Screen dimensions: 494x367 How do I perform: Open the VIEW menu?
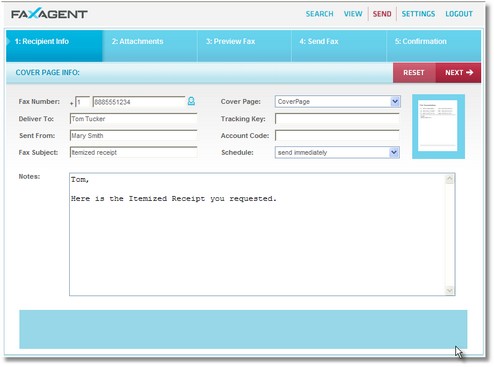click(353, 14)
